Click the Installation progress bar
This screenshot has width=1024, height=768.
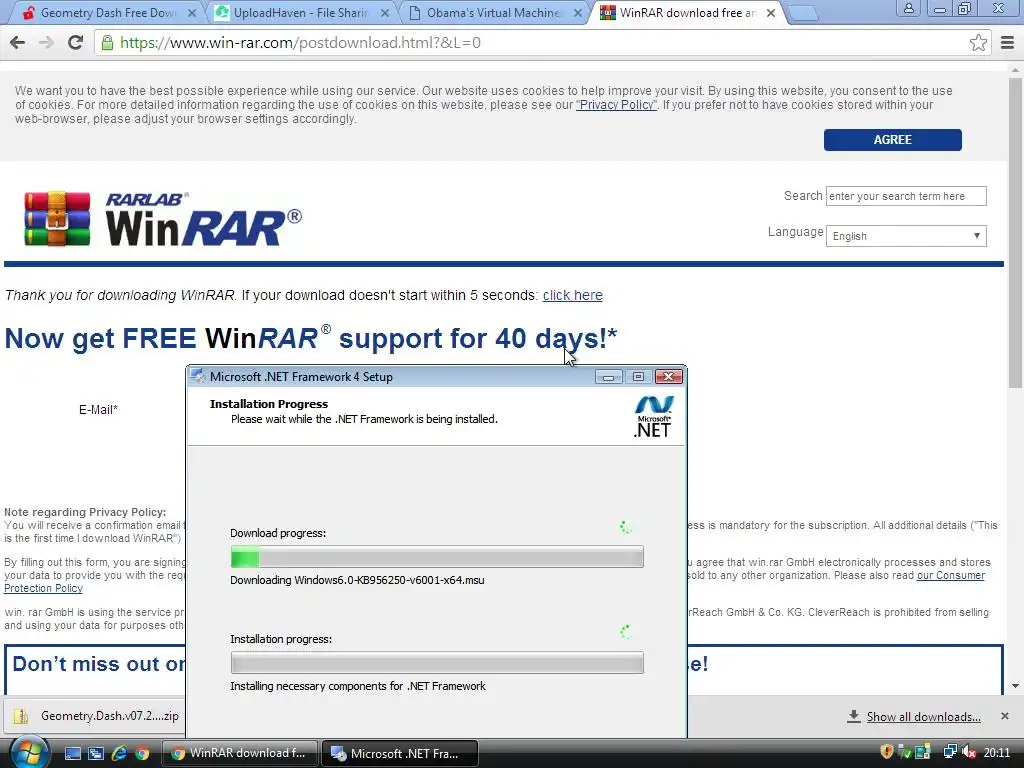point(437,663)
